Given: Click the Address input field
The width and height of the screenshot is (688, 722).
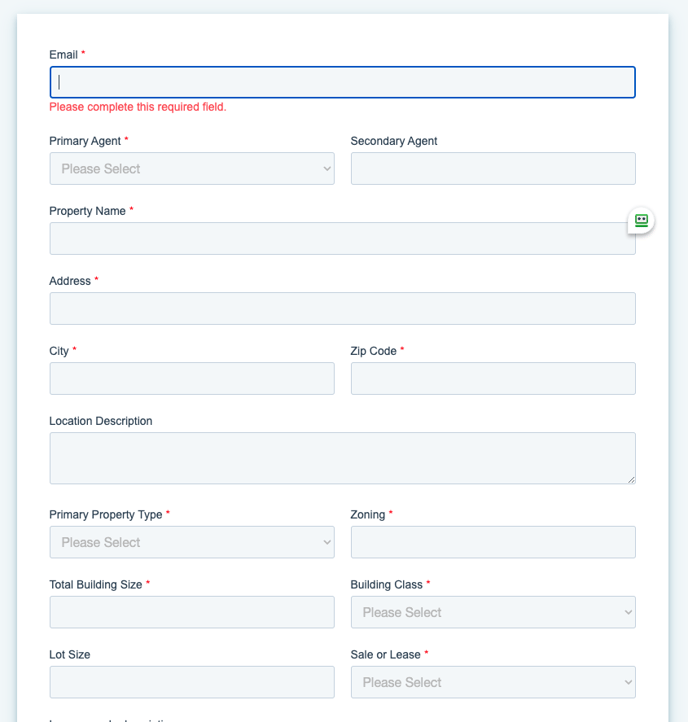Looking at the screenshot, I should [x=342, y=309].
